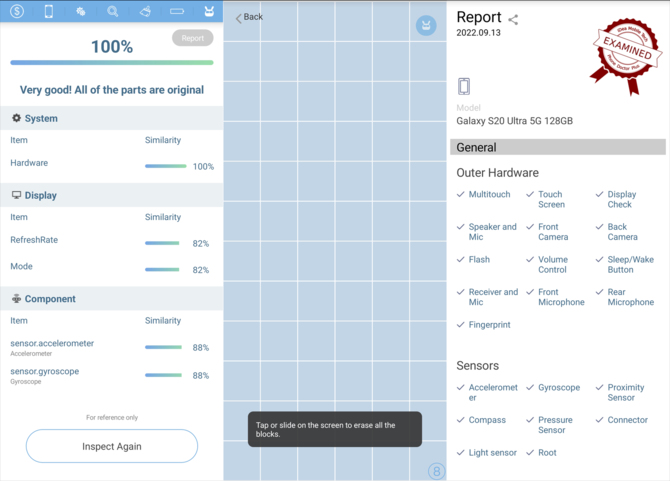This screenshot has height=481, width=670.
Task: Select the battery icon in top bar
Action: [177, 11]
